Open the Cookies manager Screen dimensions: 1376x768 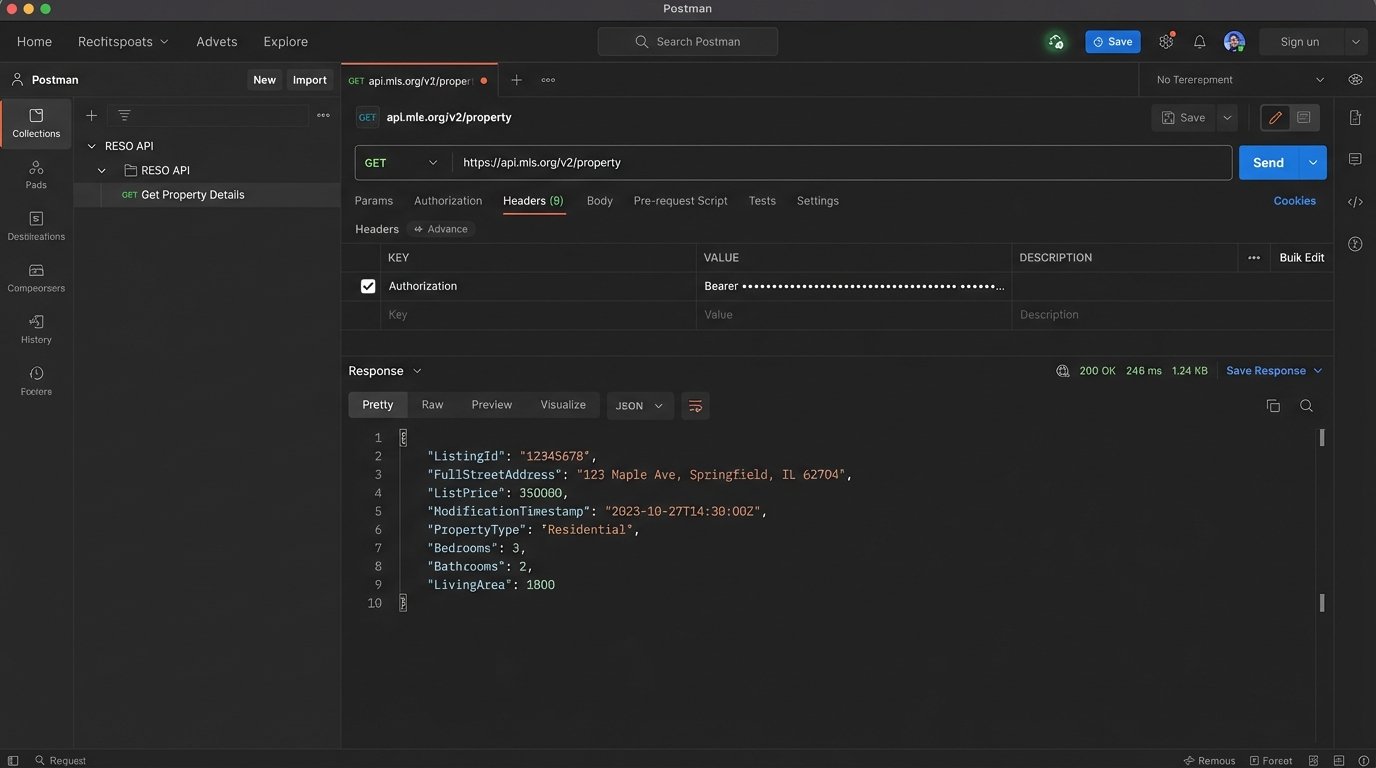pos(1294,201)
